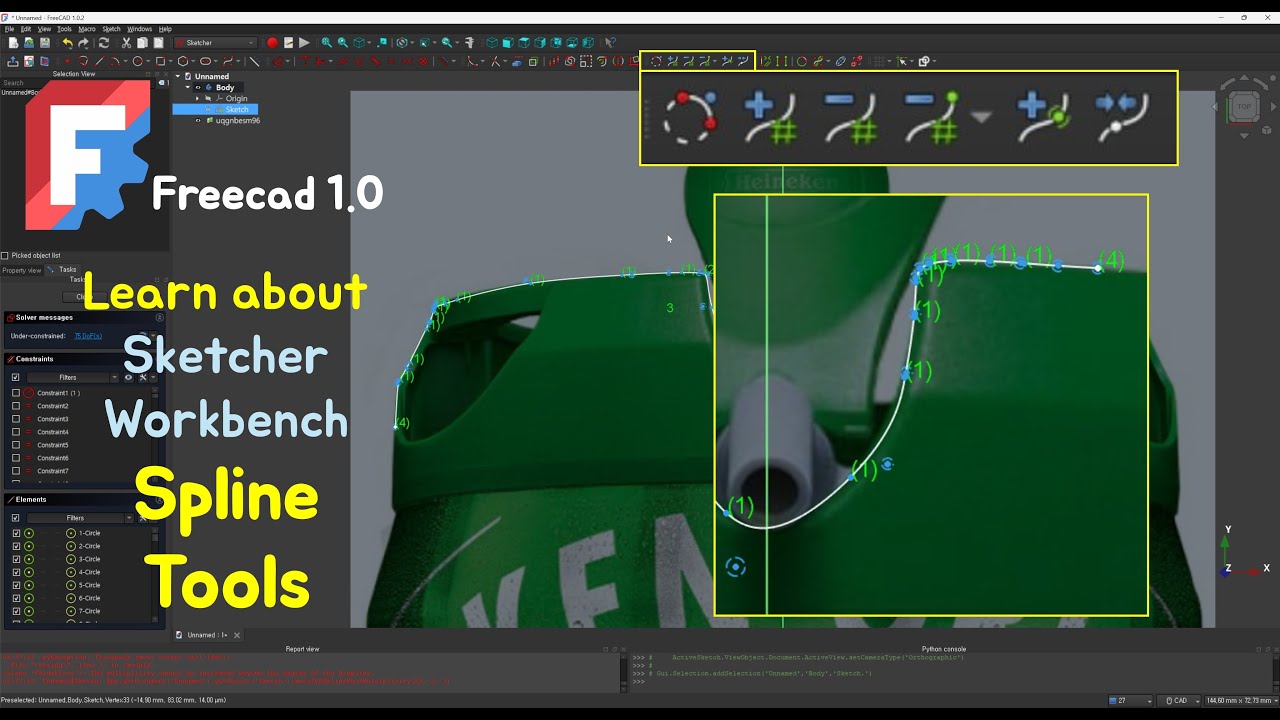Viewport: 1280px width, 720px height.
Task: Click the Join curves small toolbar icon
Action: (743, 61)
